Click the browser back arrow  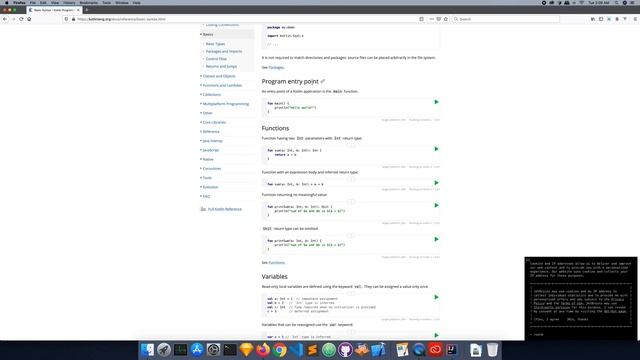coord(5,19)
